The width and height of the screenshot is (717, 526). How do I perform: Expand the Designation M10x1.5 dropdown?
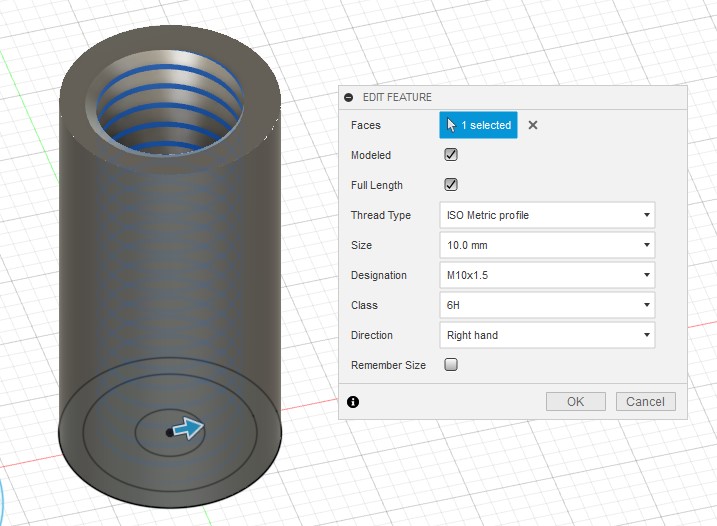click(x=547, y=275)
